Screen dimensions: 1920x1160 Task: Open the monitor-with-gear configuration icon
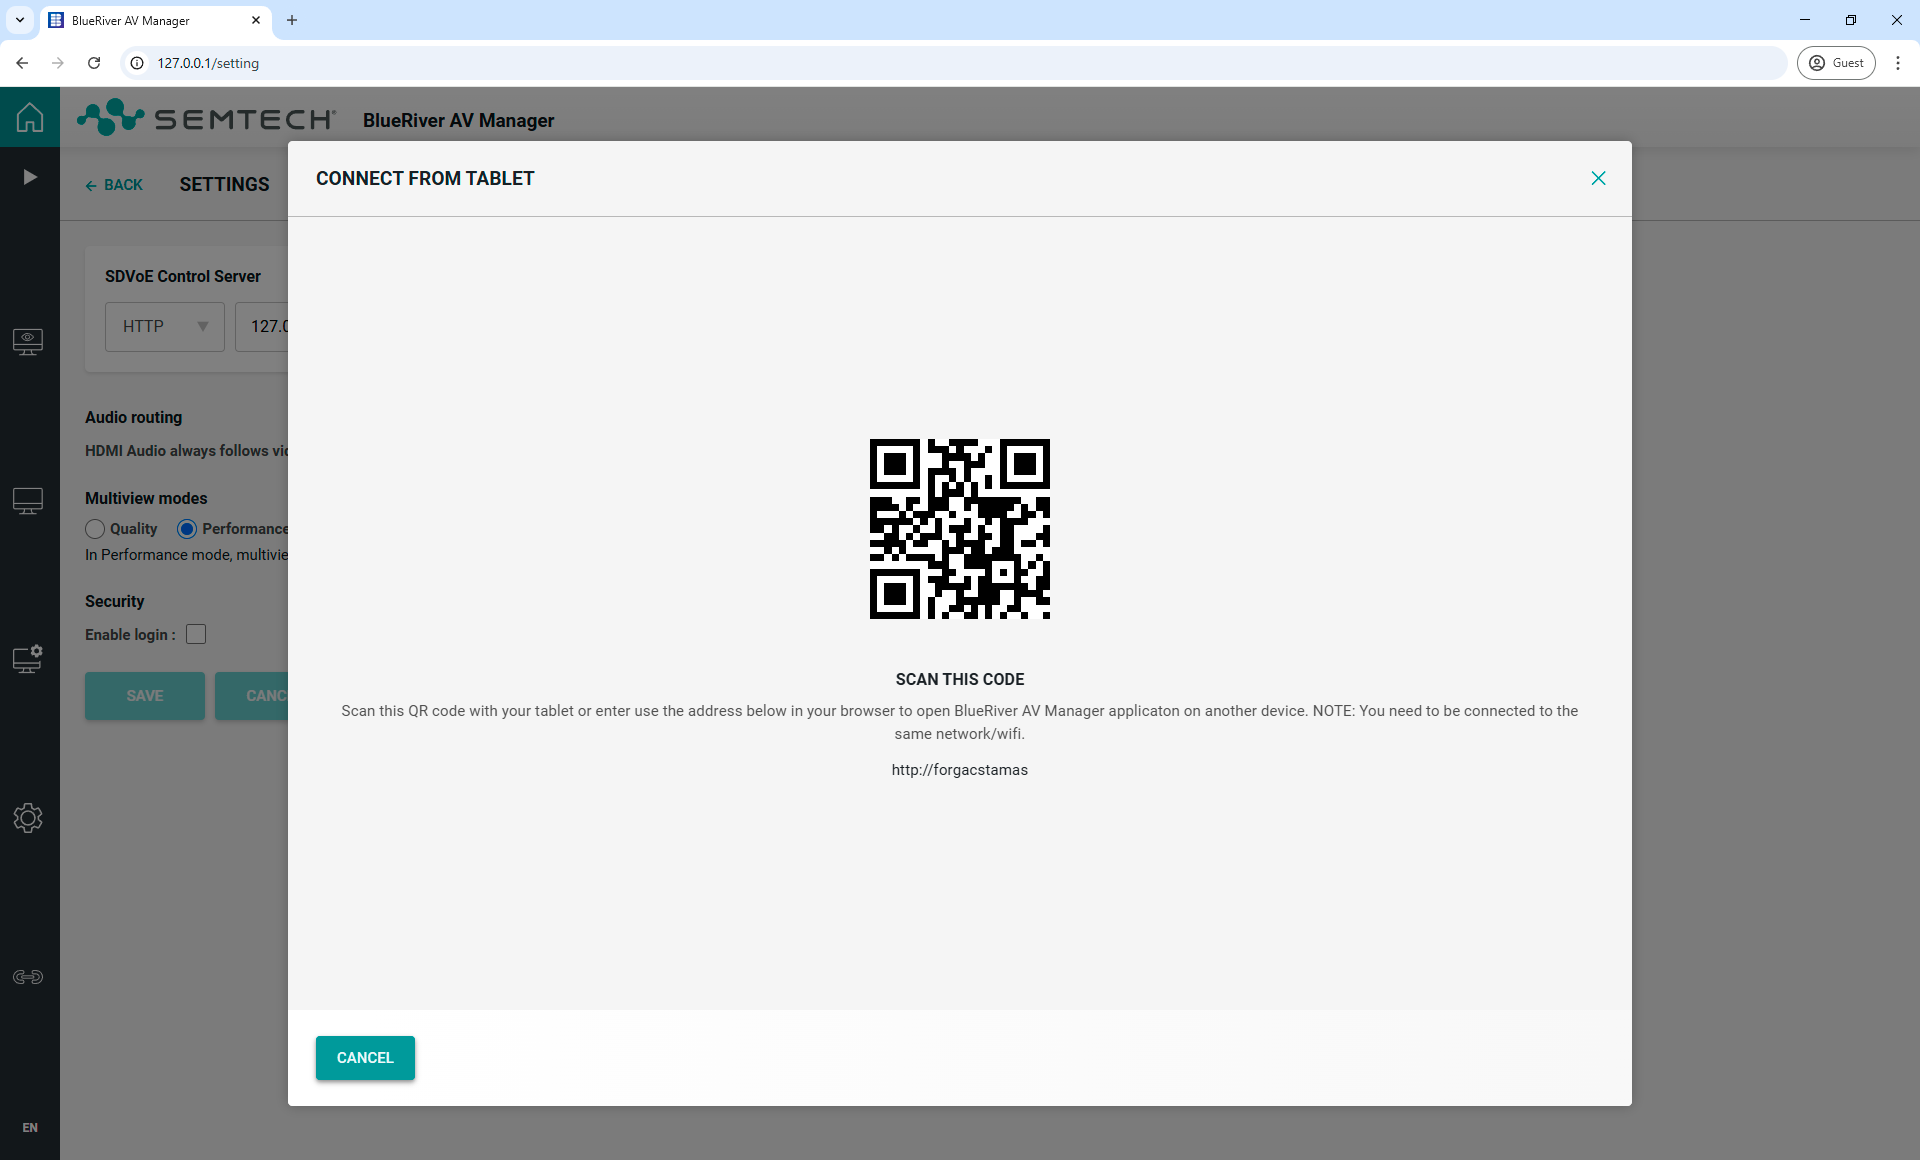pyautogui.click(x=28, y=658)
